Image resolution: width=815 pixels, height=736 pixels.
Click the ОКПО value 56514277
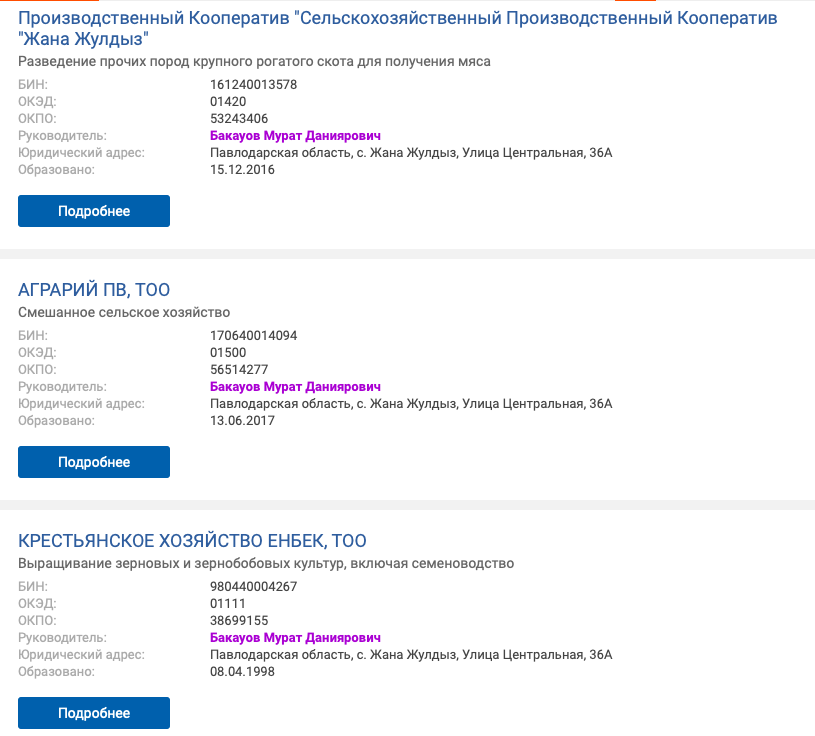(x=239, y=370)
